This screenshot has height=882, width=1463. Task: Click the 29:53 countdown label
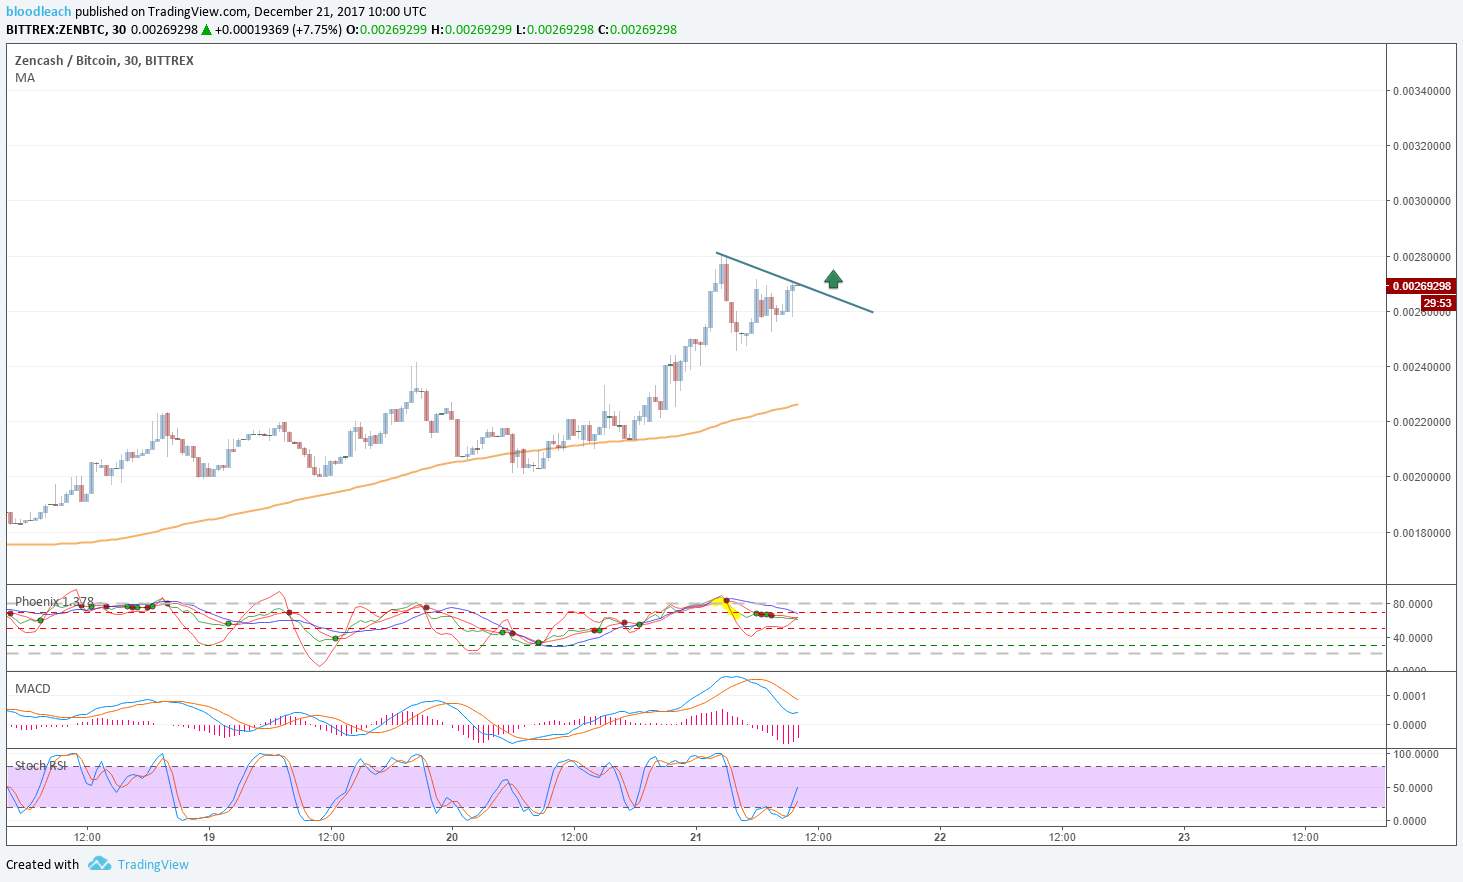pos(1437,303)
